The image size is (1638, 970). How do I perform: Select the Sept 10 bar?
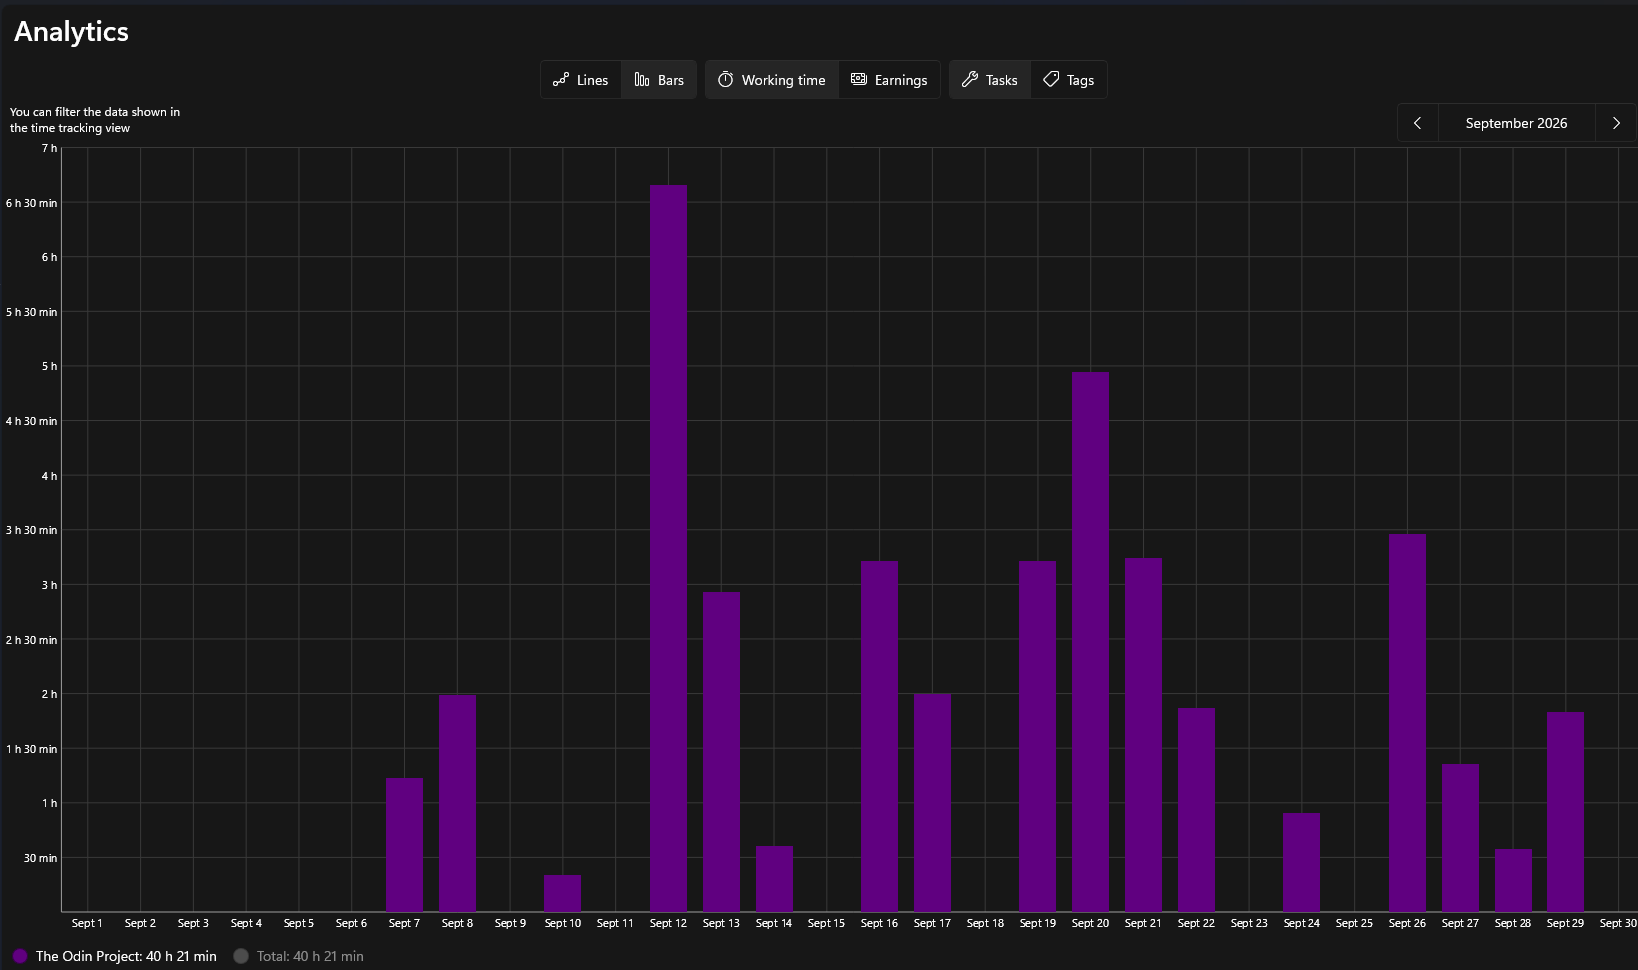click(x=562, y=893)
